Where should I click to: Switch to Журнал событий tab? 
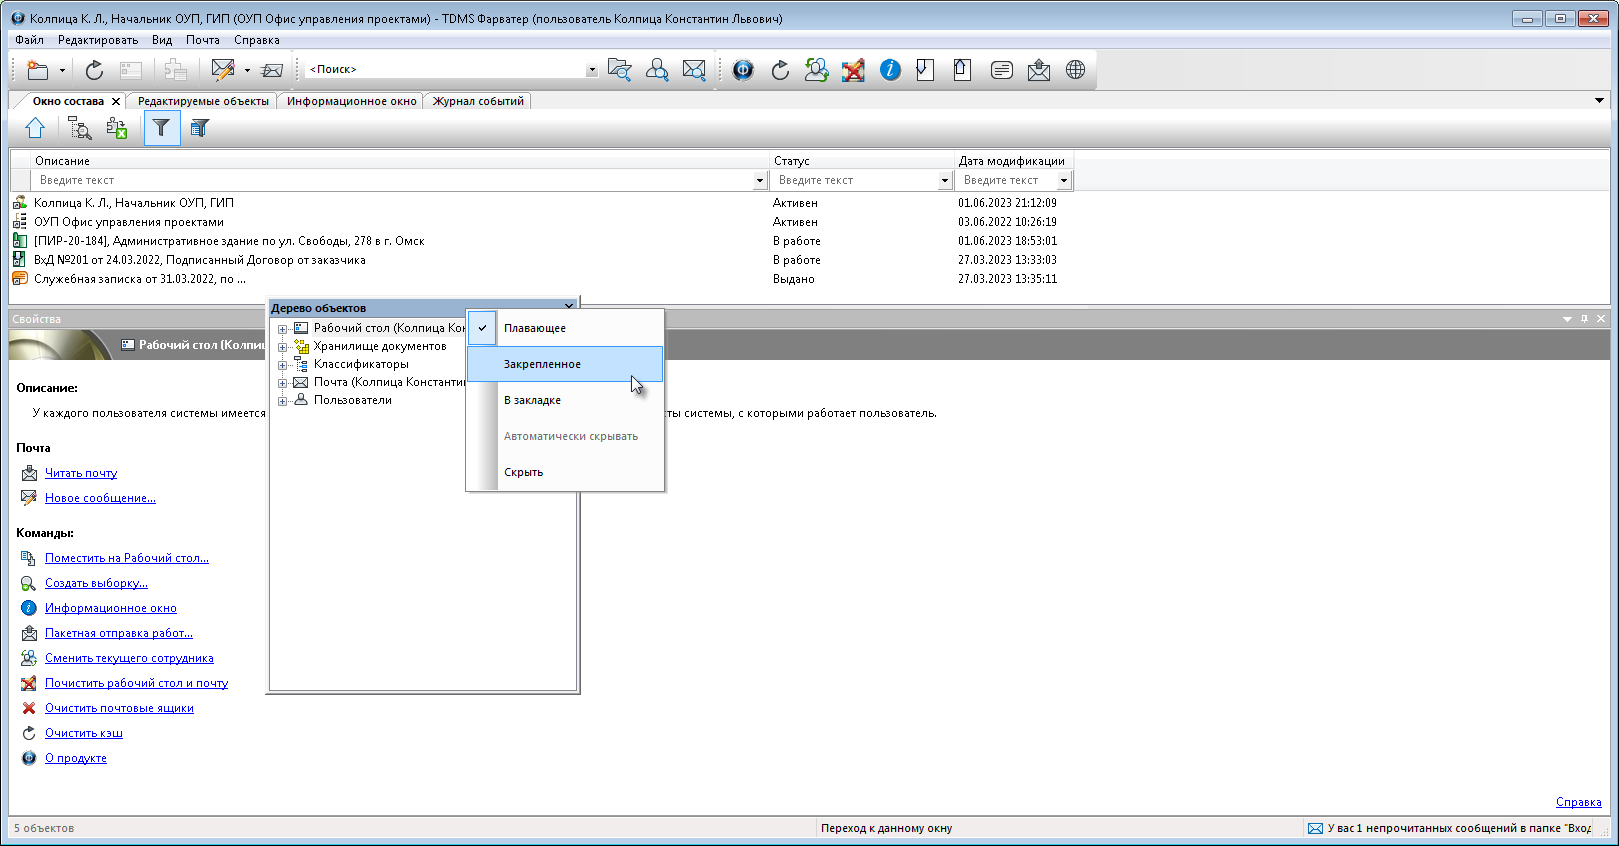(x=478, y=101)
